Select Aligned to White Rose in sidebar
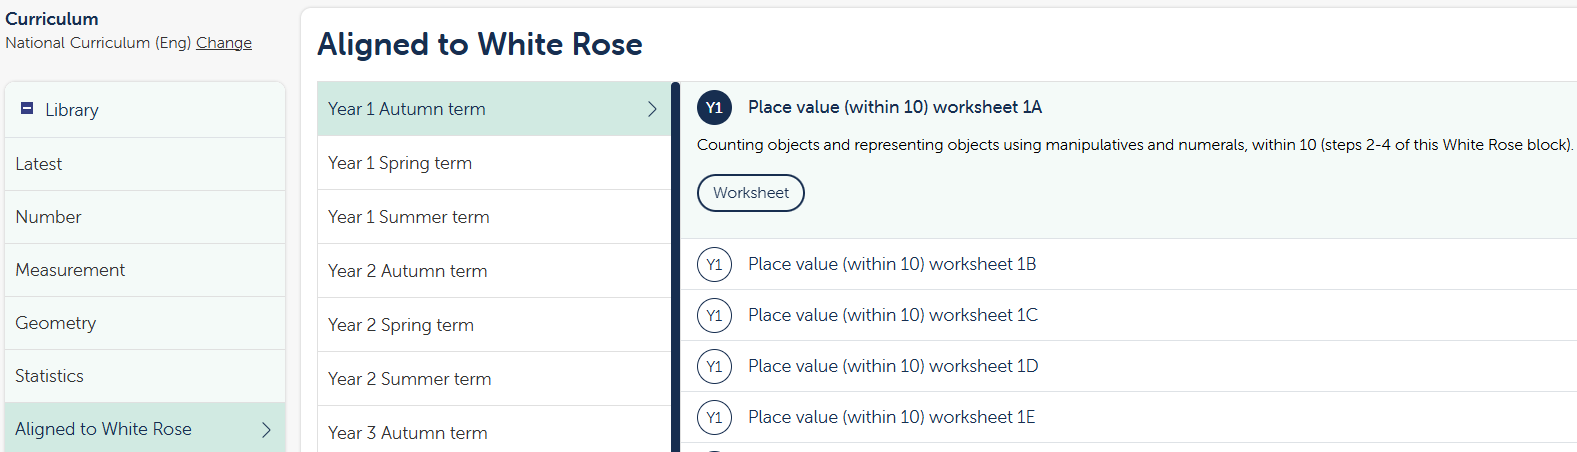The image size is (1577, 452). (145, 428)
